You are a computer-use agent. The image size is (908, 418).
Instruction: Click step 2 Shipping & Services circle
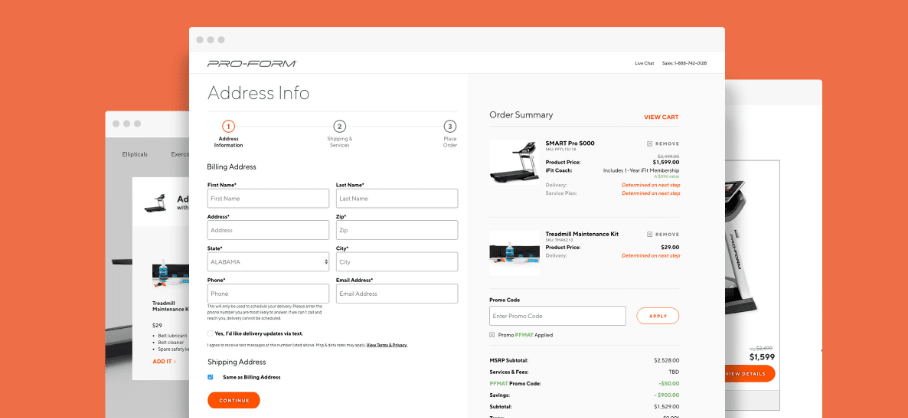tap(340, 126)
